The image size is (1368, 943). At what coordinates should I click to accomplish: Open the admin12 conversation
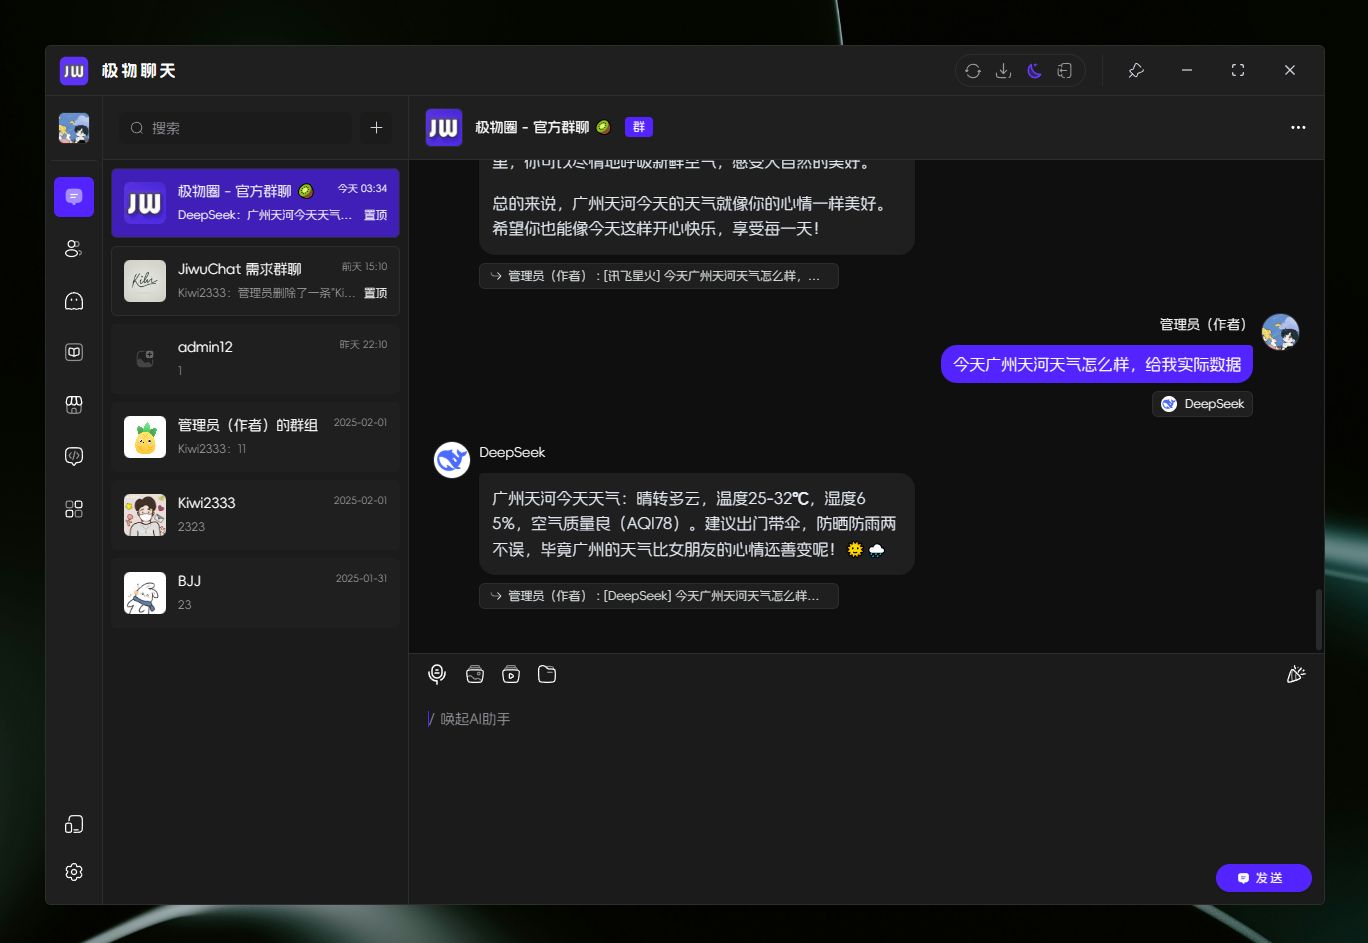click(256, 359)
